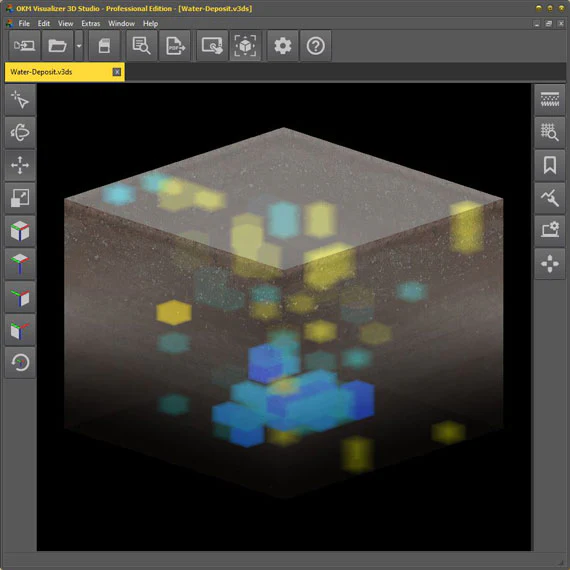The height and width of the screenshot is (570, 570).
Task: Select the scale/zoom tool
Action: pyautogui.click(x=20, y=198)
